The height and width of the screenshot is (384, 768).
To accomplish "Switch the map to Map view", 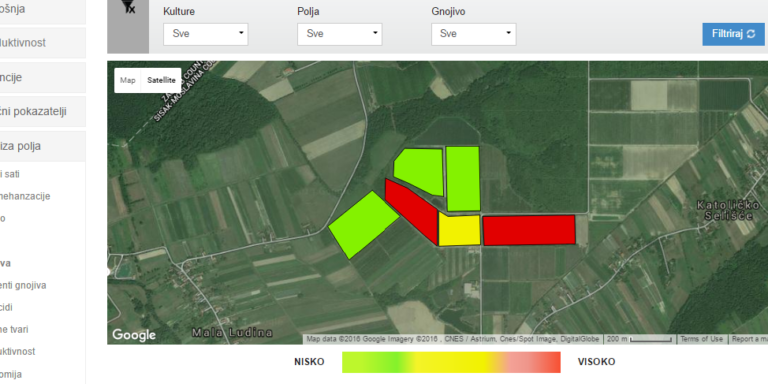I will [127, 80].
